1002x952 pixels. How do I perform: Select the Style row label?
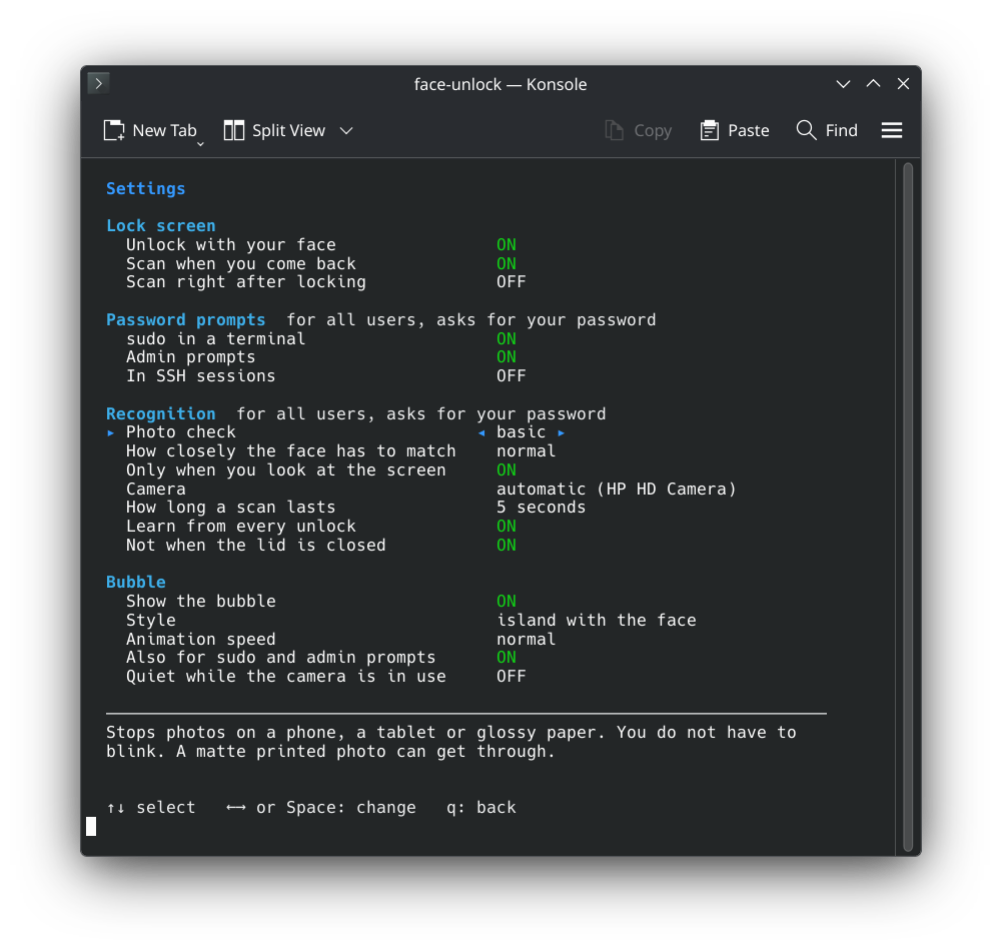pyautogui.click(x=151, y=620)
